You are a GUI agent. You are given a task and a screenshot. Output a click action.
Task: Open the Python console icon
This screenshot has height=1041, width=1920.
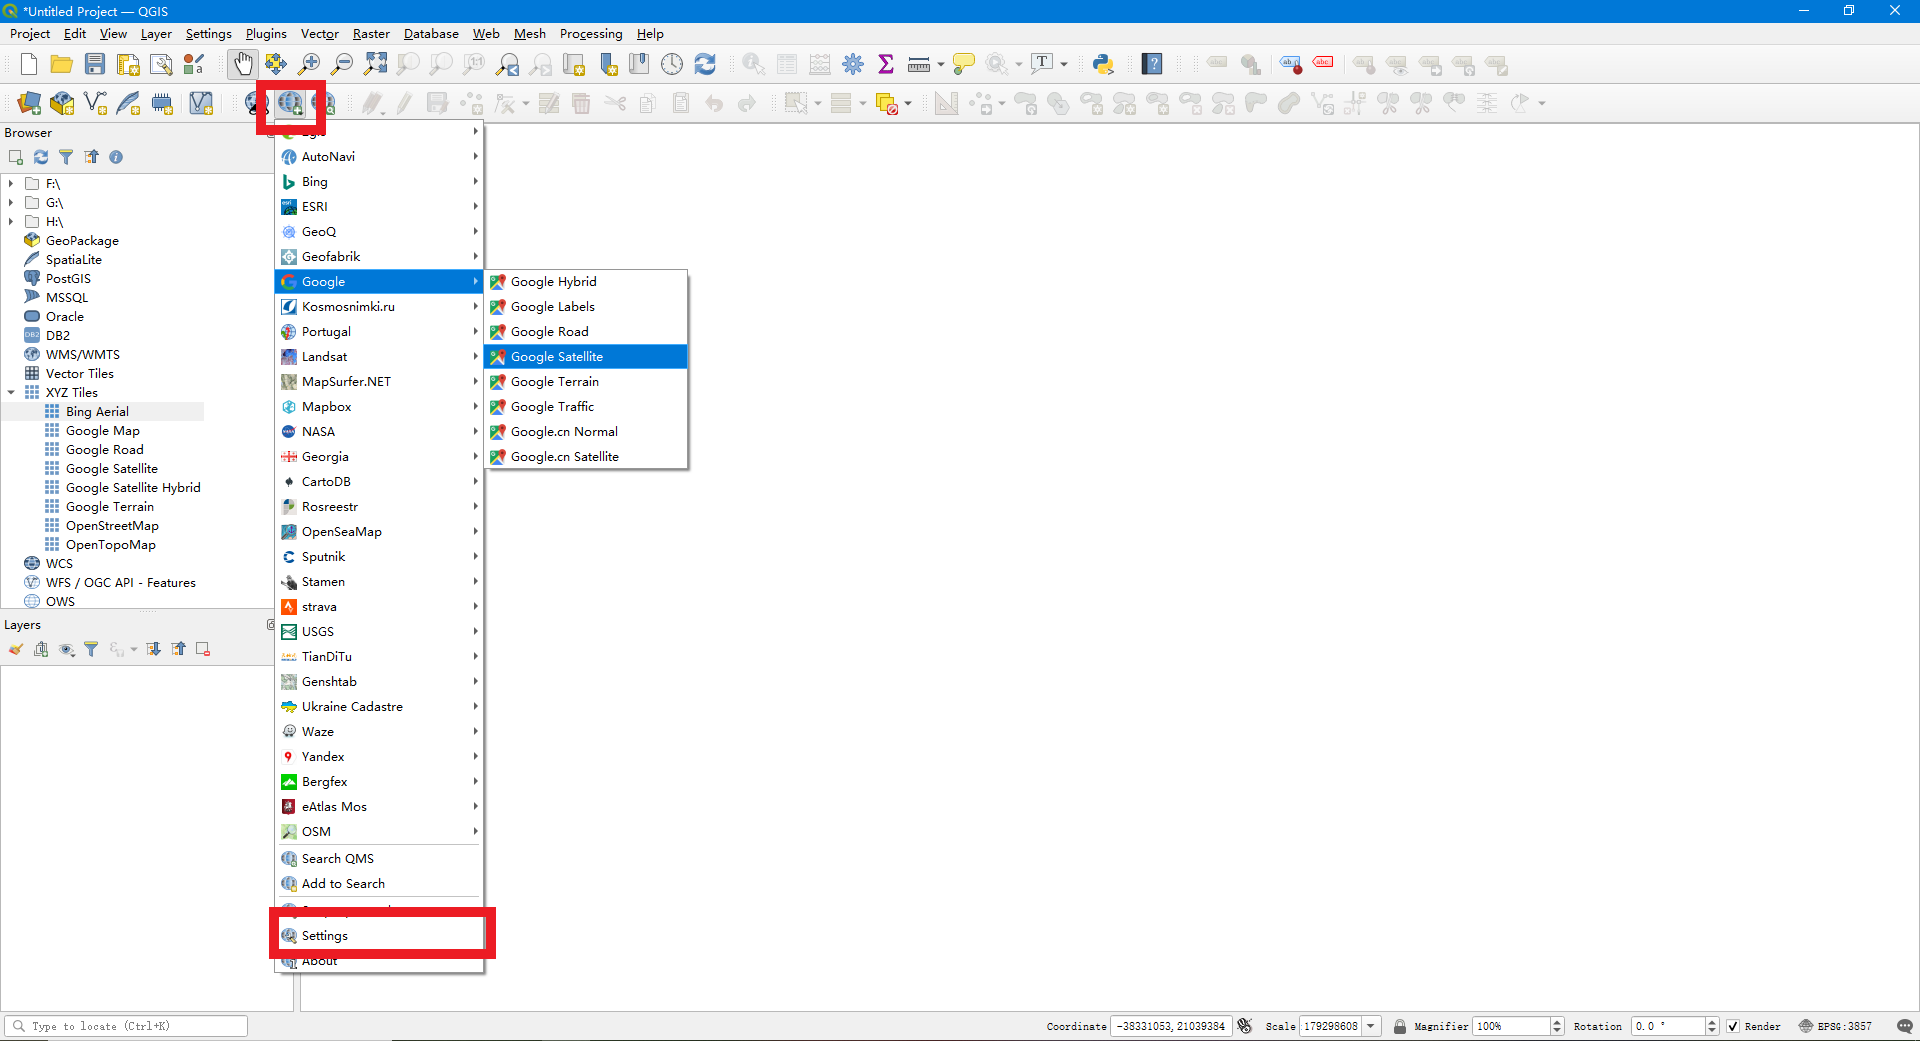tap(1103, 65)
